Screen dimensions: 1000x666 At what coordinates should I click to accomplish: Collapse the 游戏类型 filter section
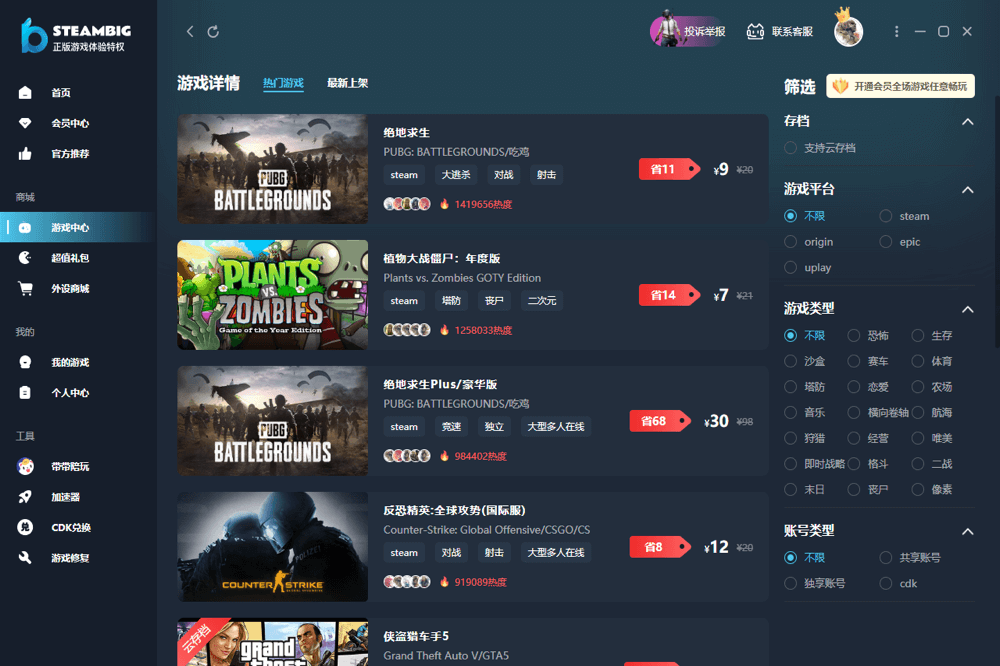coord(967,310)
